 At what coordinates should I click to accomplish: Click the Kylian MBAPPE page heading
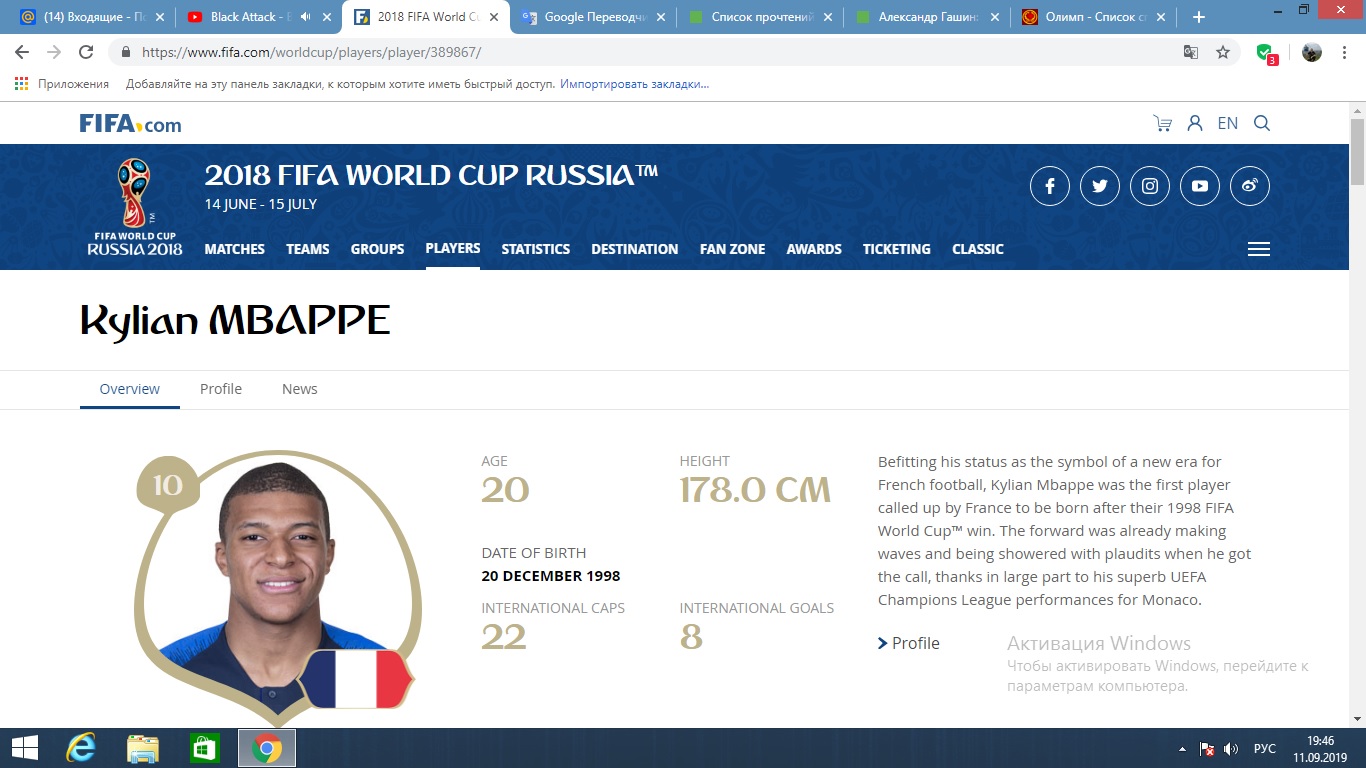coord(235,321)
